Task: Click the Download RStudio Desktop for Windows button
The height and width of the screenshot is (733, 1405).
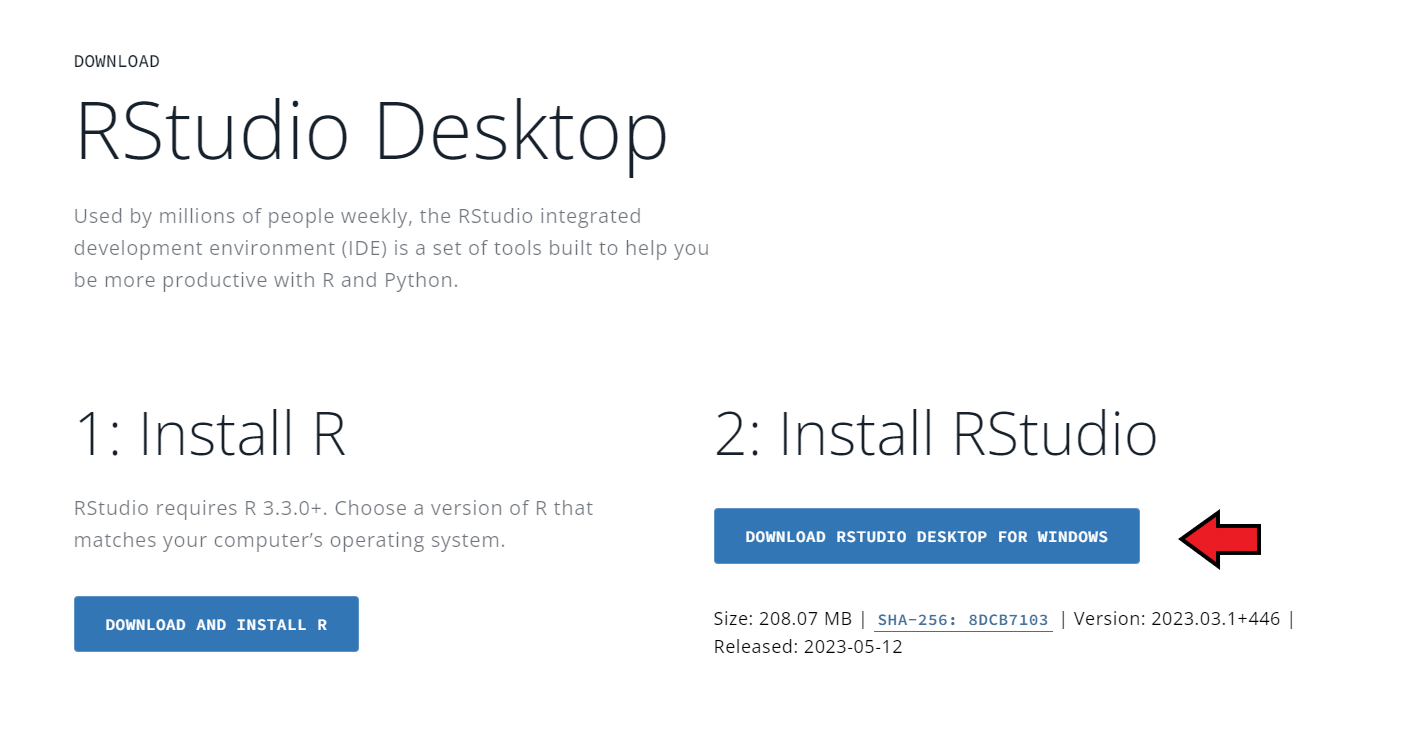Action: pos(926,536)
